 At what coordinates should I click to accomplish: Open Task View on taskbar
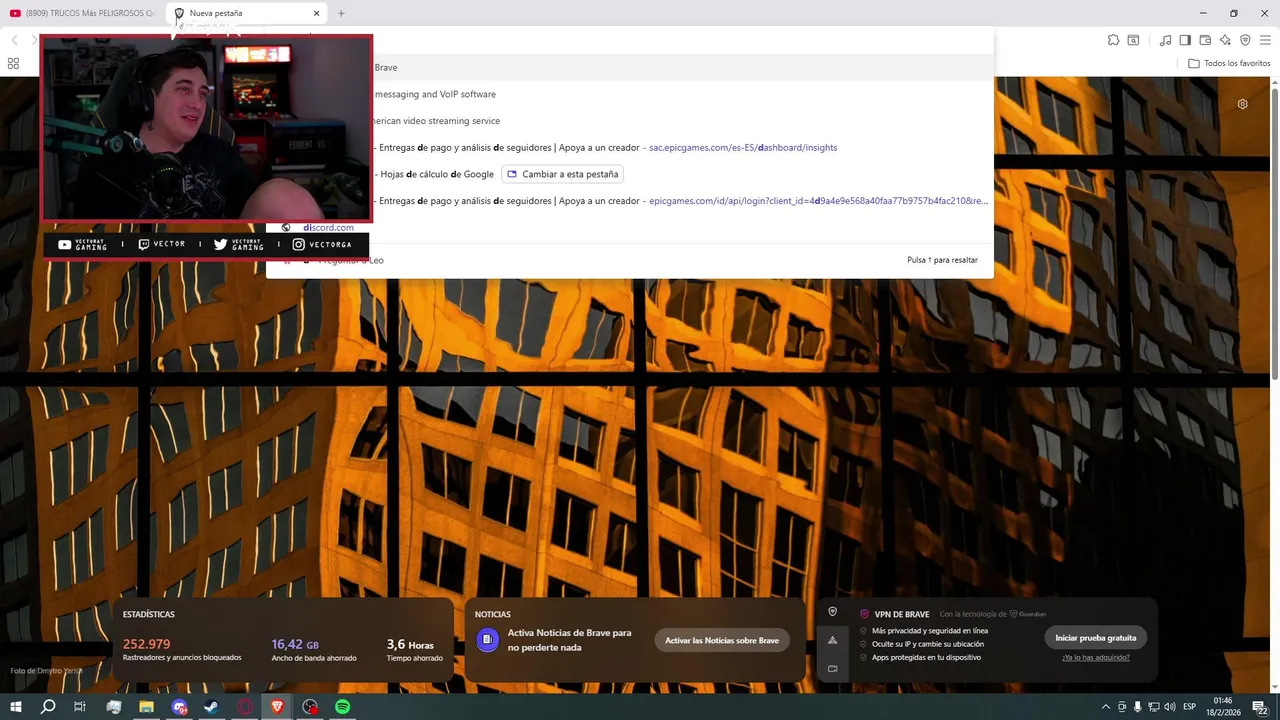click(x=80, y=707)
